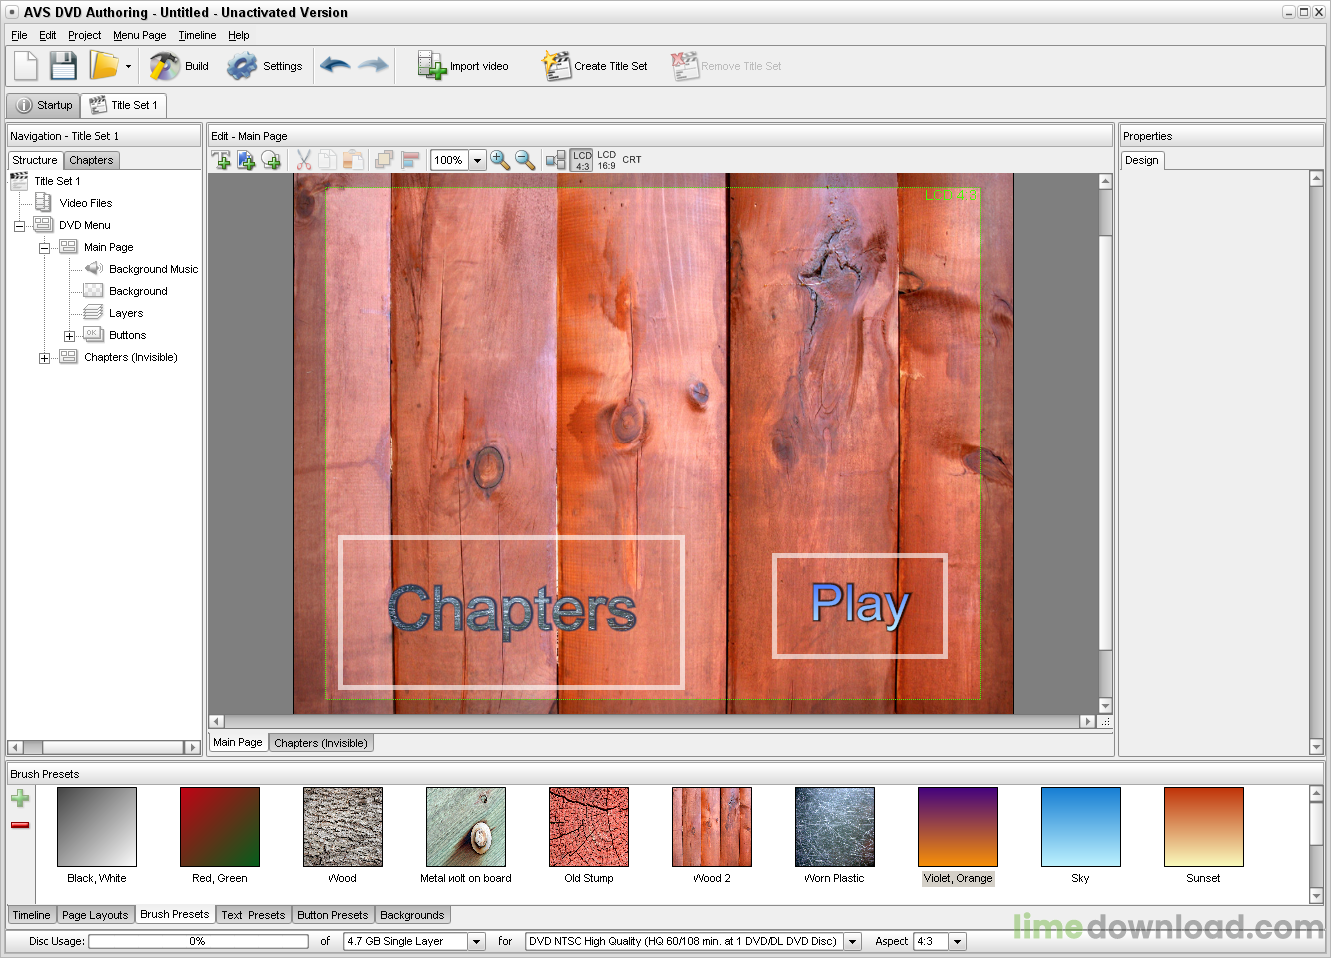Click the green plus to add a brush preset
This screenshot has height=958, width=1331.
pyautogui.click(x=20, y=798)
